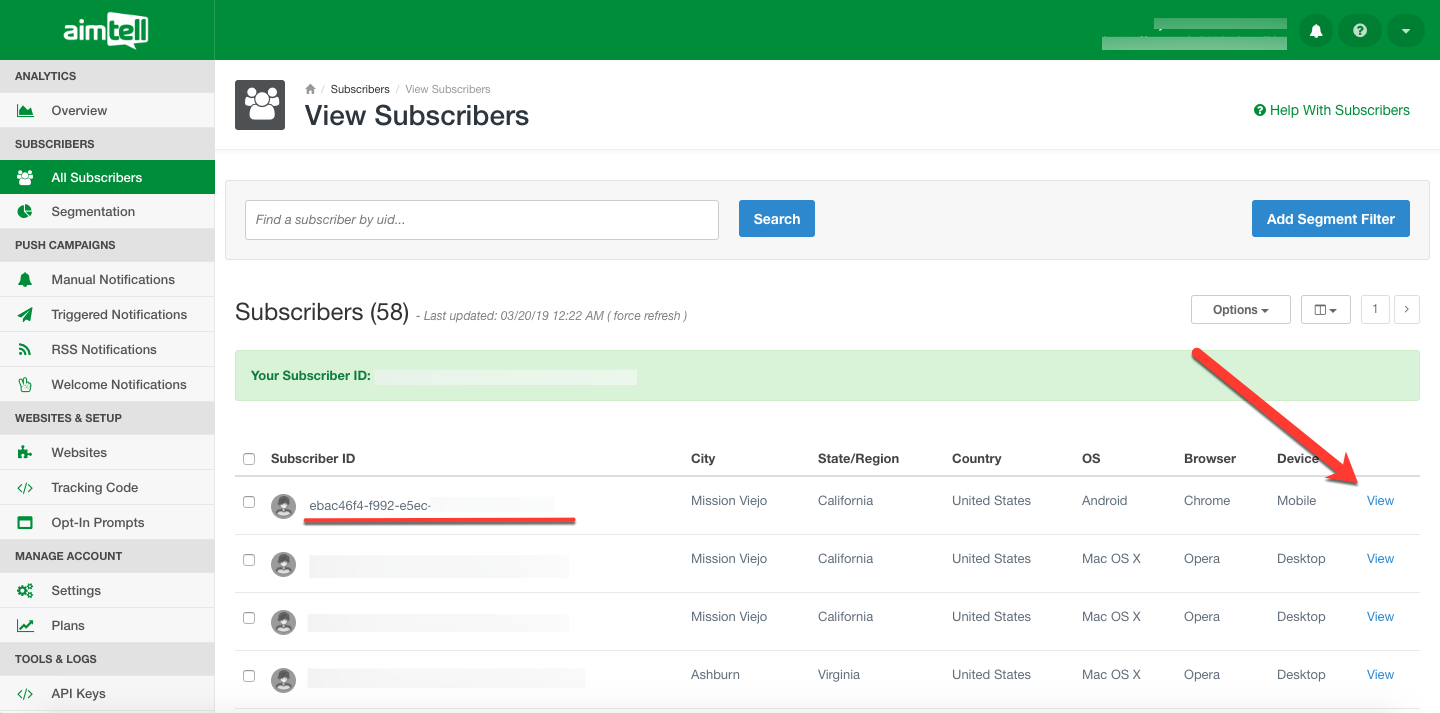Image resolution: width=1440 pixels, height=713 pixels.
Task: Open the account dropdown arrow in header
Action: (x=1405, y=31)
